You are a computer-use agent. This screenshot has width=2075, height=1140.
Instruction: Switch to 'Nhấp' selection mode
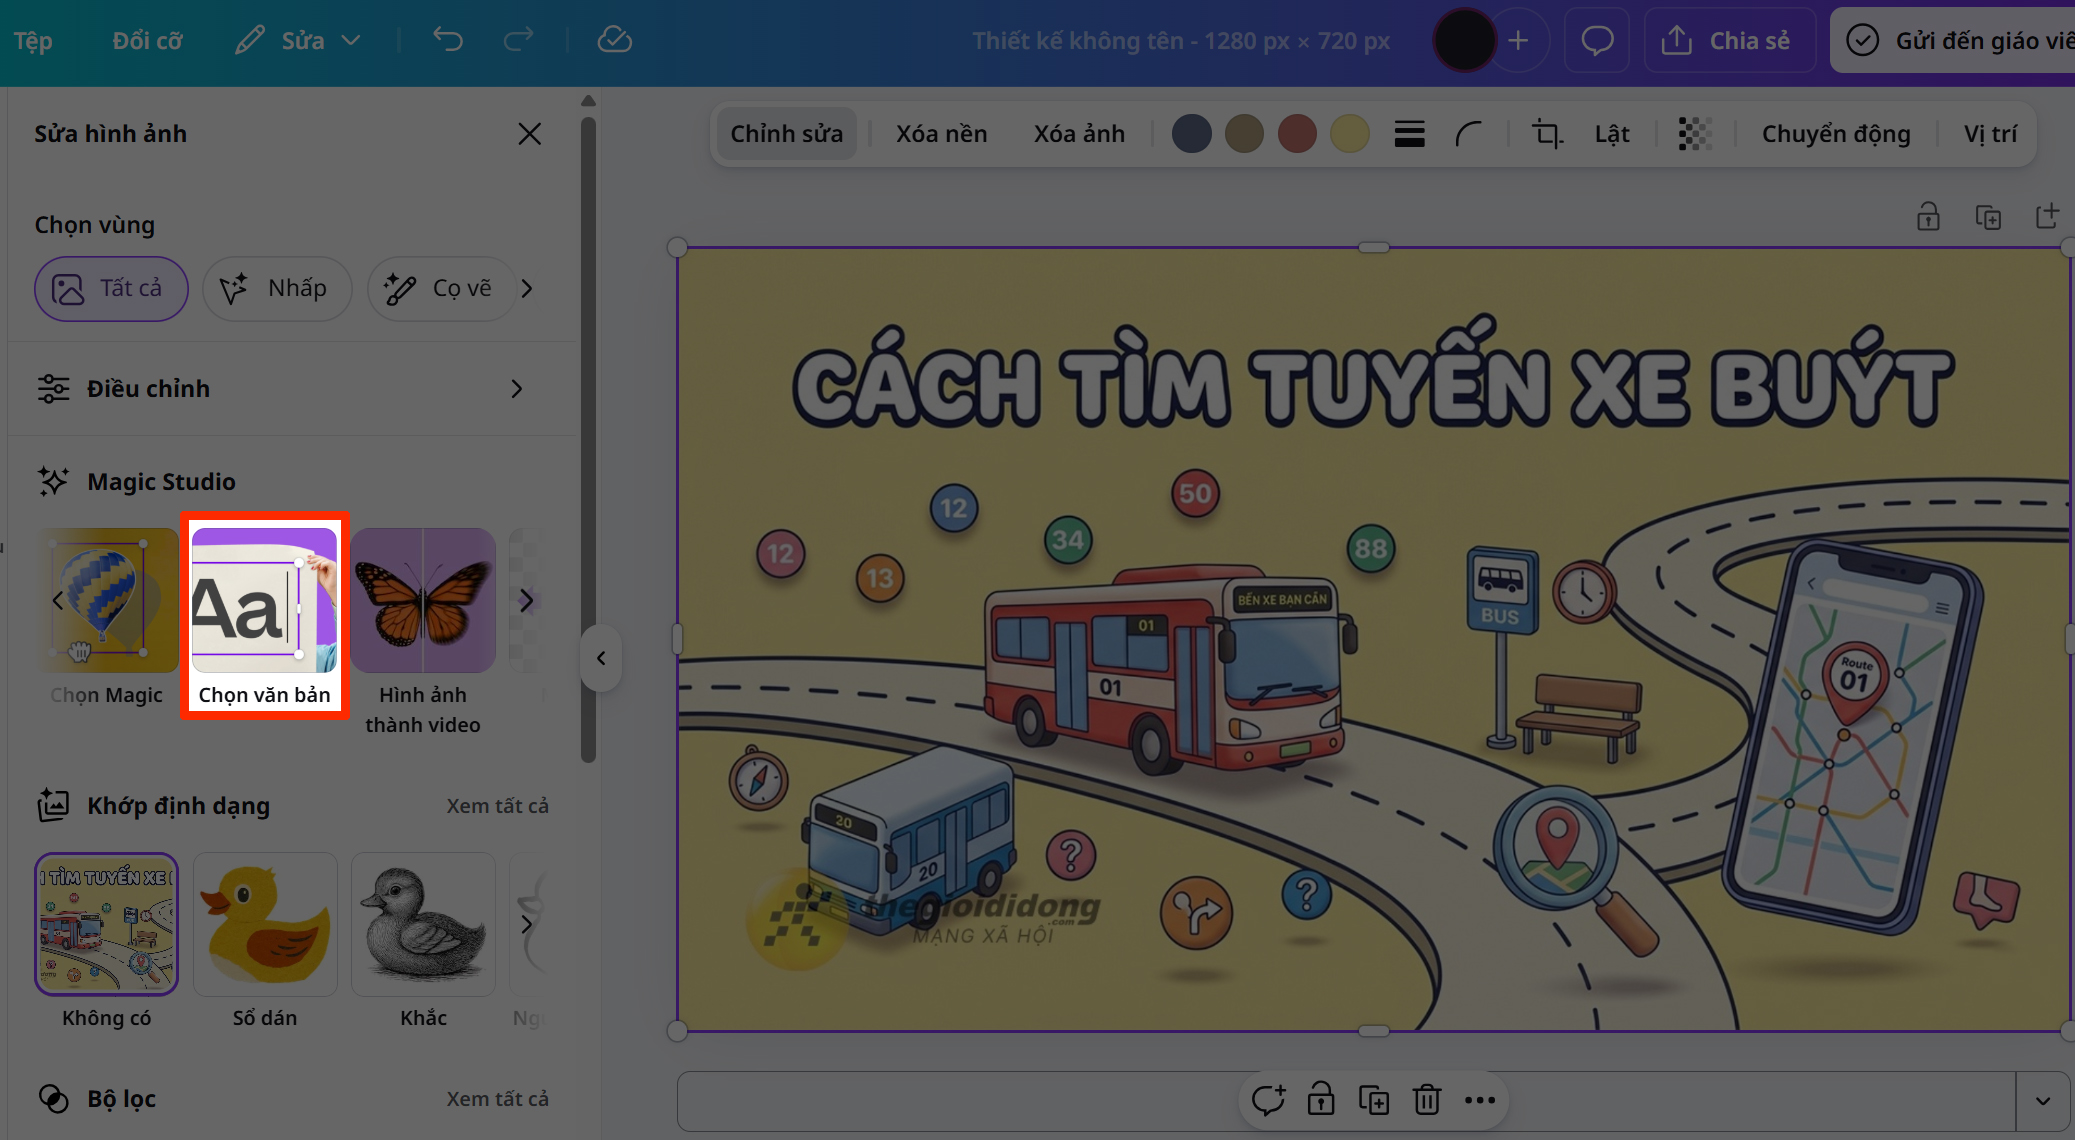[x=277, y=289]
